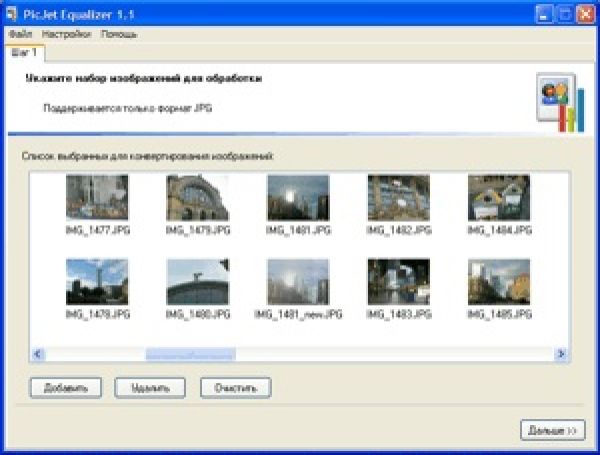Select the Шаг 1 tab
600x455 pixels.
(x=24, y=52)
